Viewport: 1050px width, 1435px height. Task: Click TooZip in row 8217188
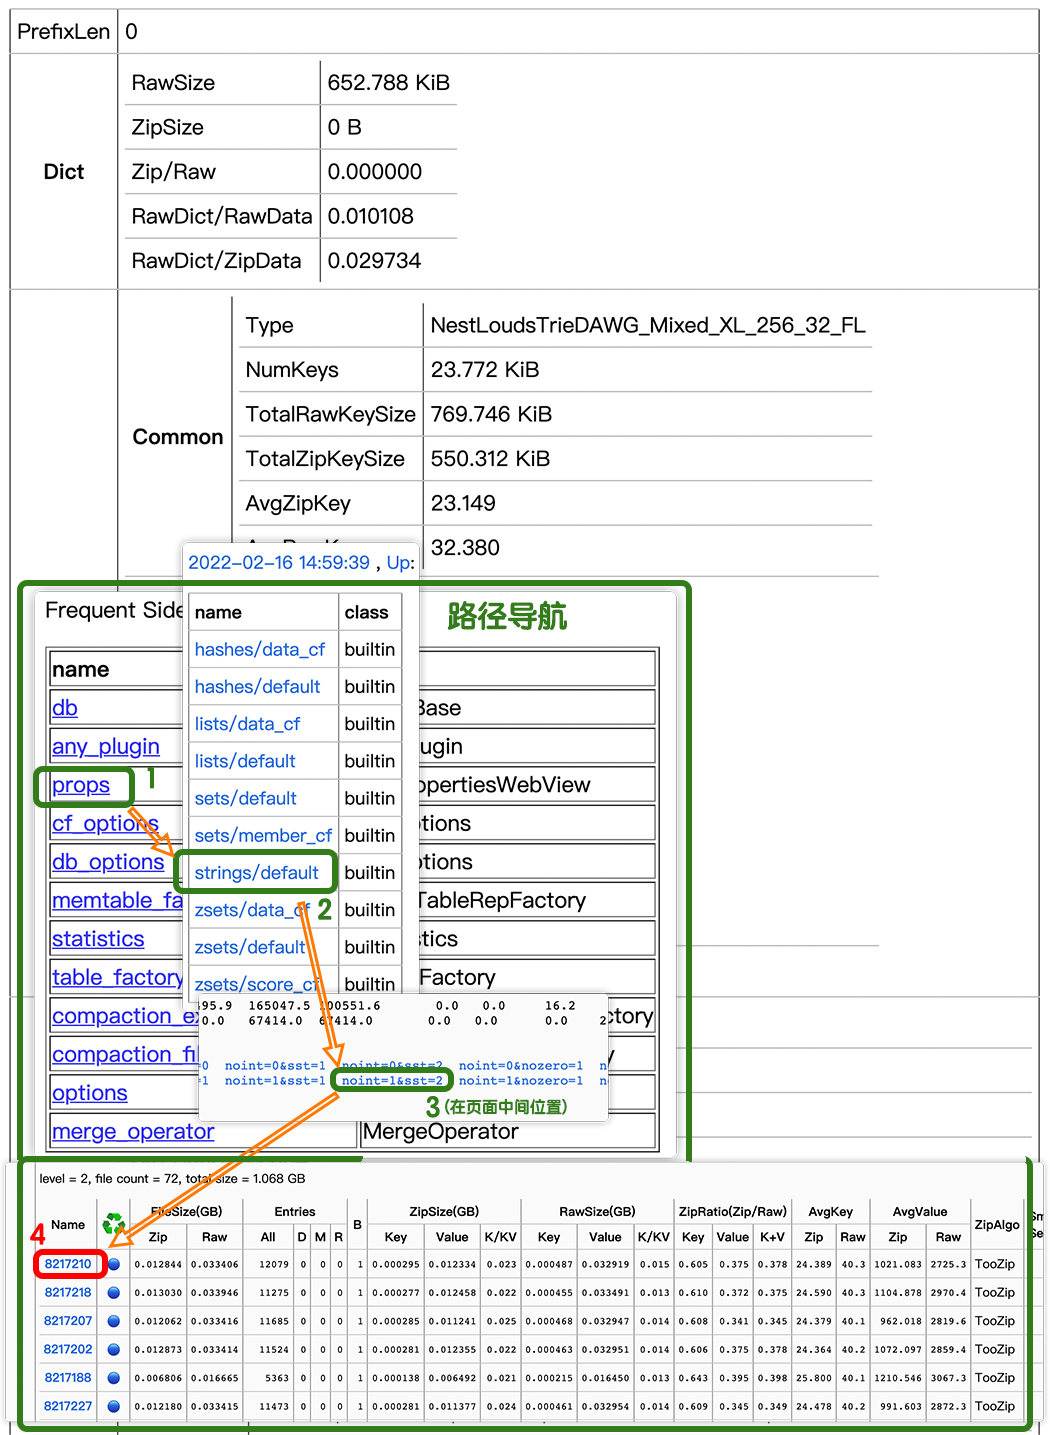(x=995, y=1378)
